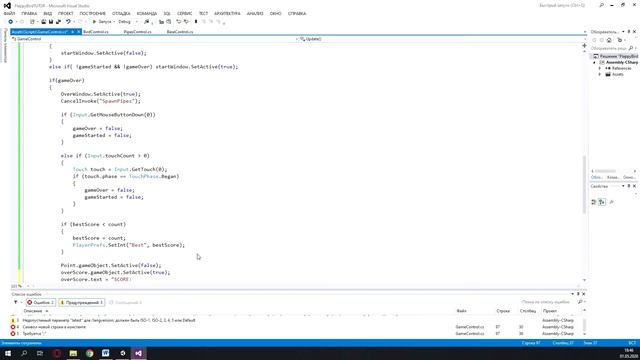Toggle the Предупреждений 1 filter
Screen dimensions: 640x360
point(82,302)
